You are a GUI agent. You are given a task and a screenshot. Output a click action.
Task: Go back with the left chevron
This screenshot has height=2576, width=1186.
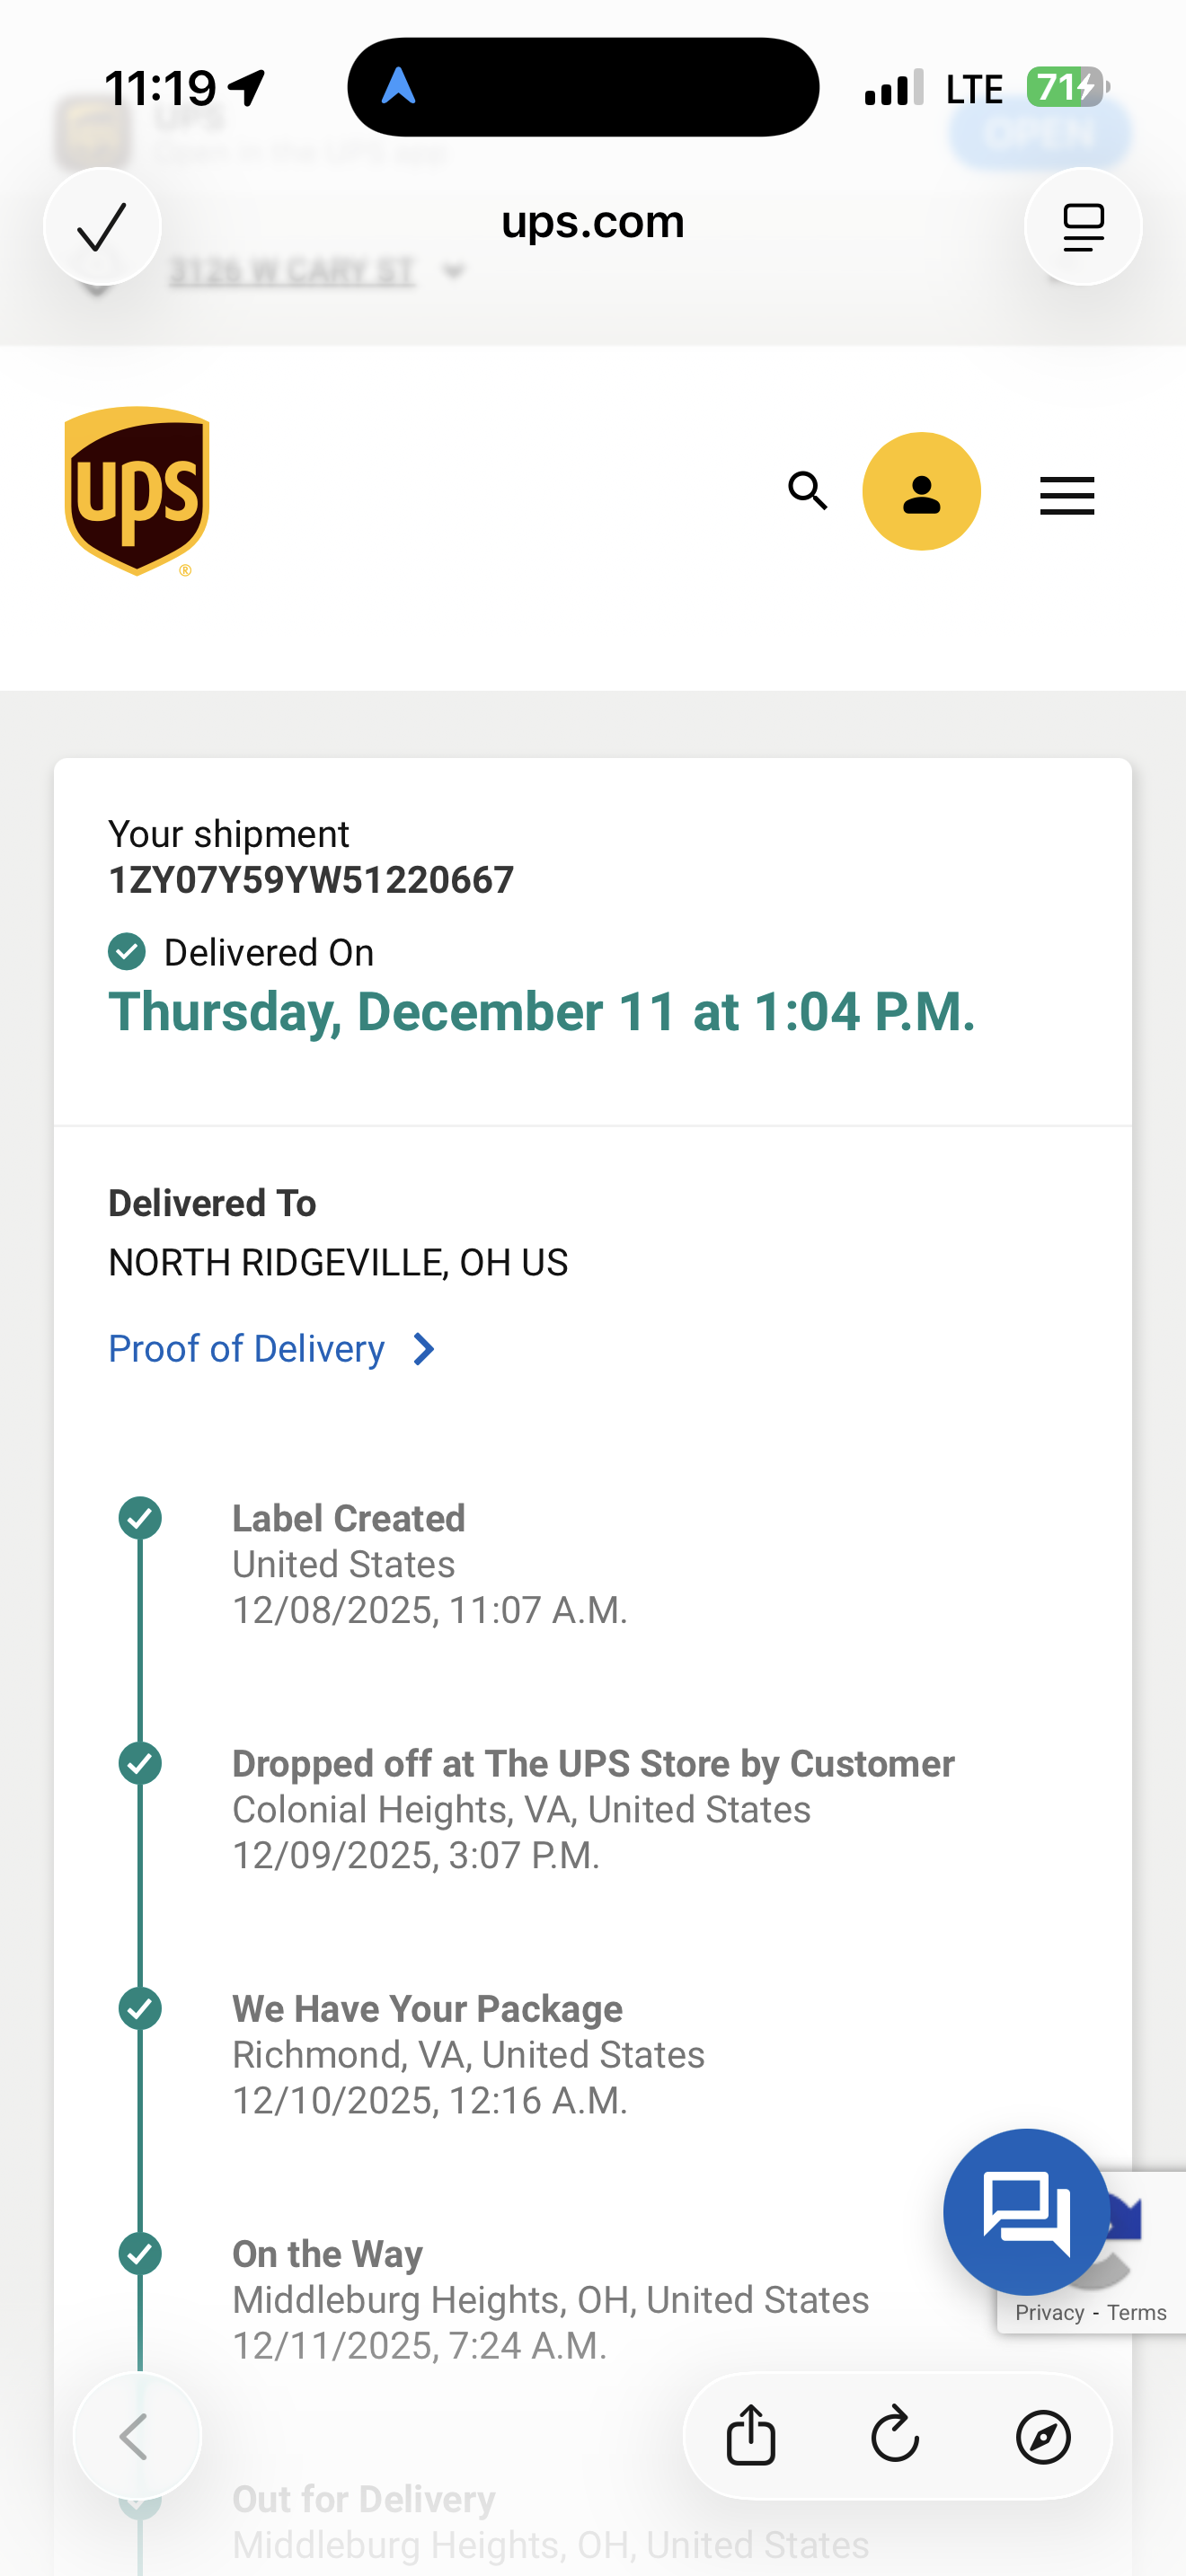pos(135,2436)
